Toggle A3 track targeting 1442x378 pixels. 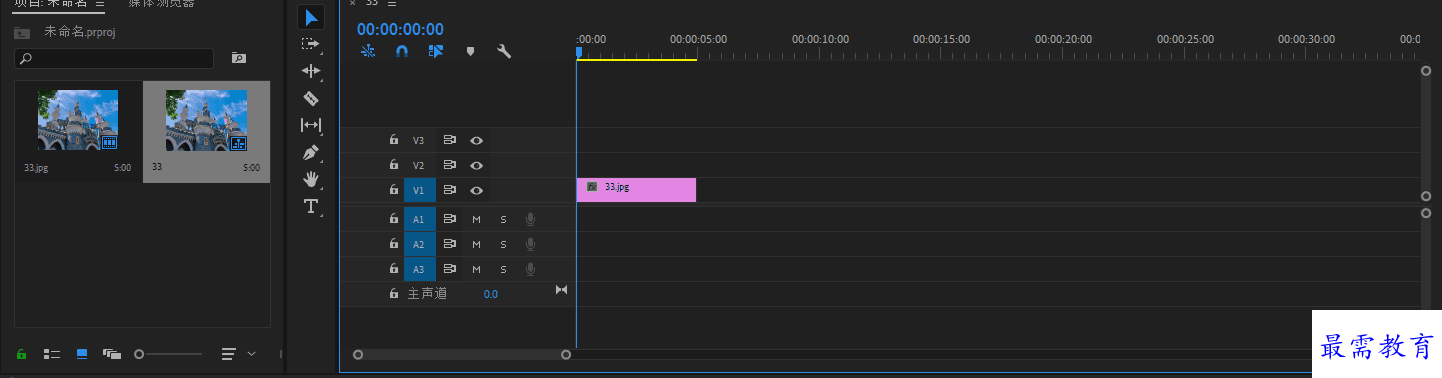coord(419,268)
